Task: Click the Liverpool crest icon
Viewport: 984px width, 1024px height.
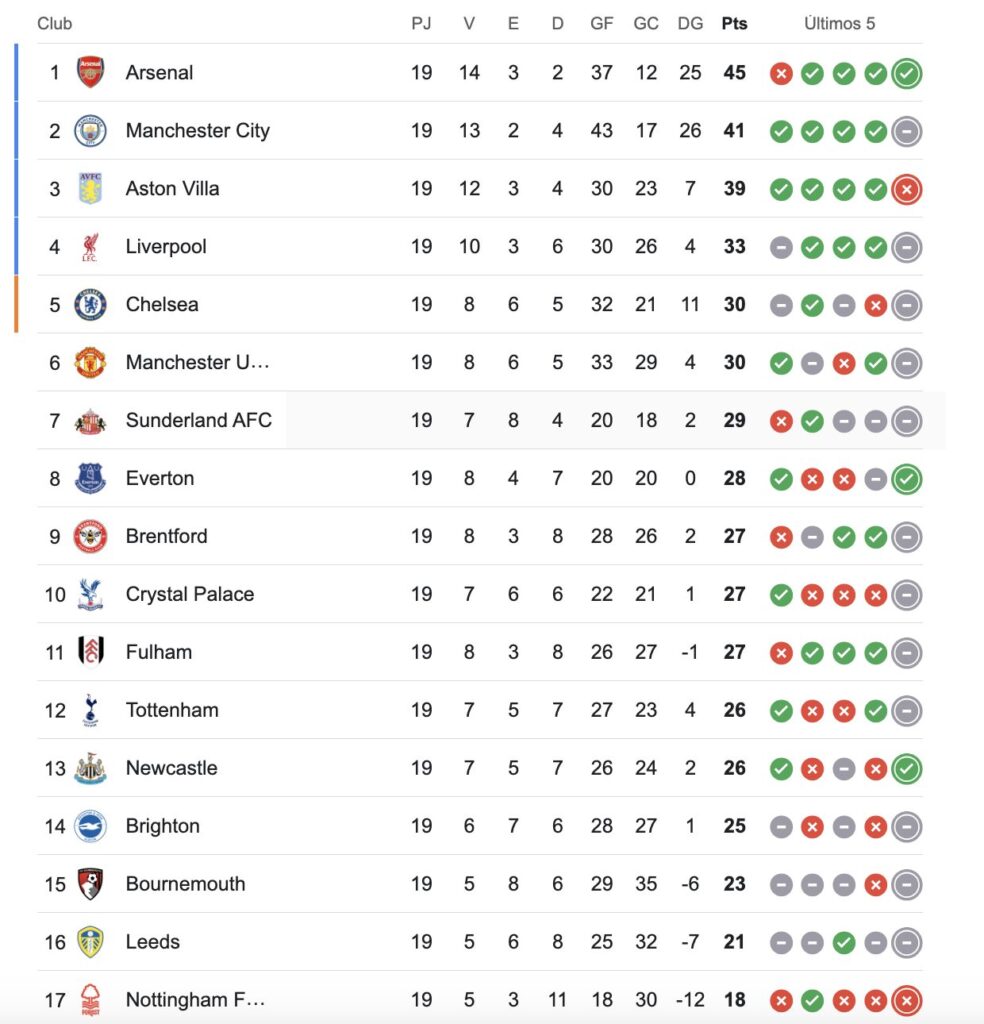Action: [90, 247]
